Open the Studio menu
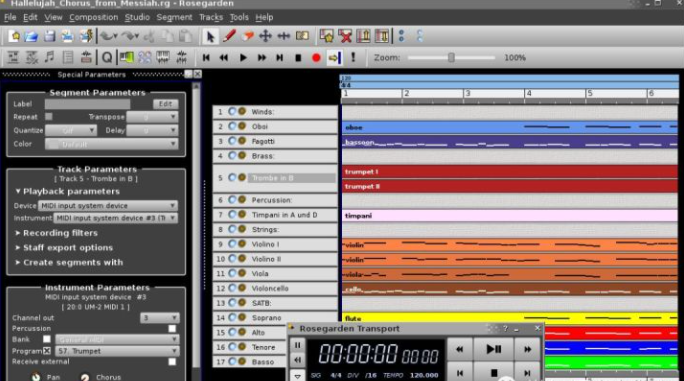The width and height of the screenshot is (684, 381). [137, 17]
